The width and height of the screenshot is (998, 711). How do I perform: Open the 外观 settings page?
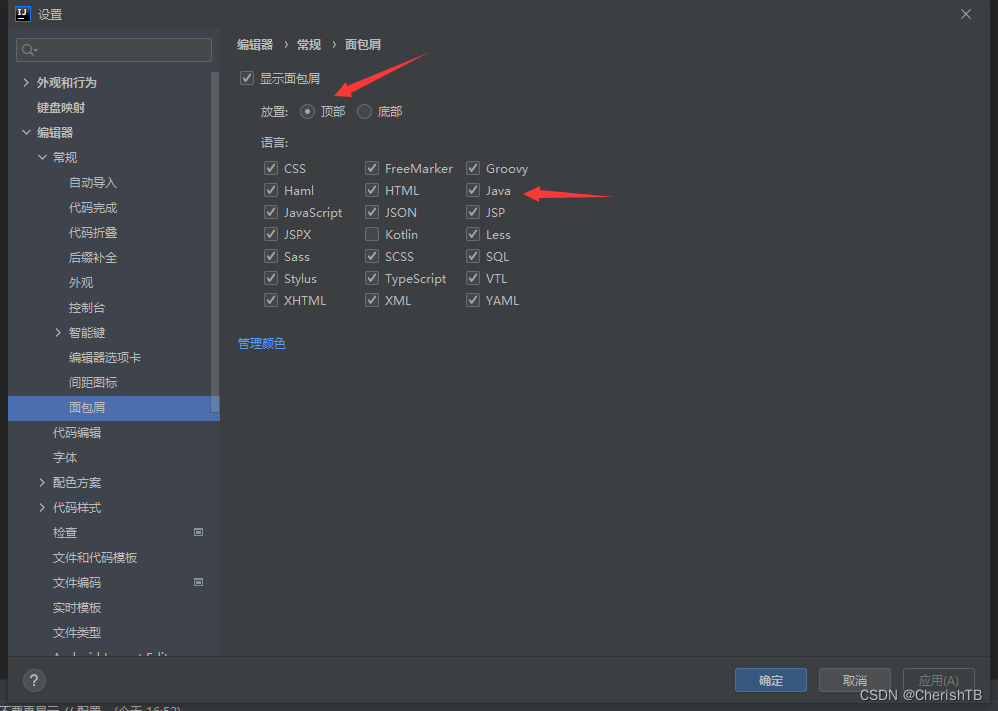click(x=81, y=283)
